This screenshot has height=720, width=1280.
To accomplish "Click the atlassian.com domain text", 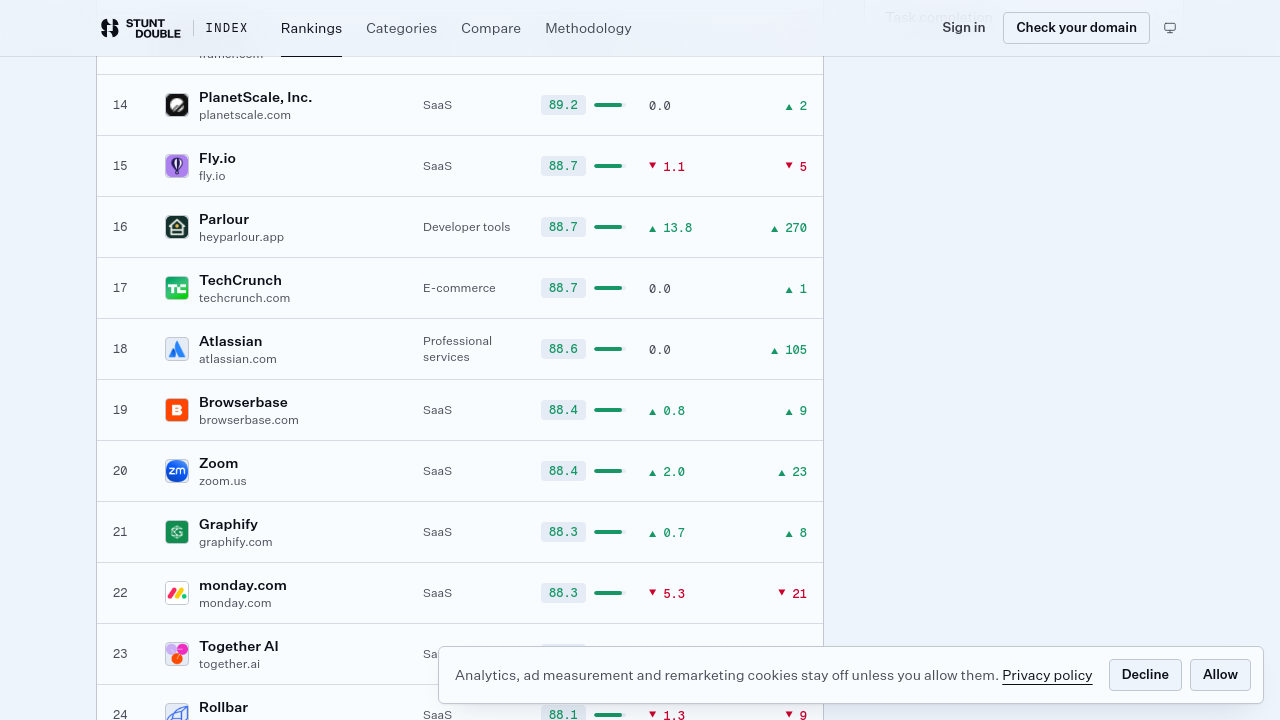I will tap(238, 359).
